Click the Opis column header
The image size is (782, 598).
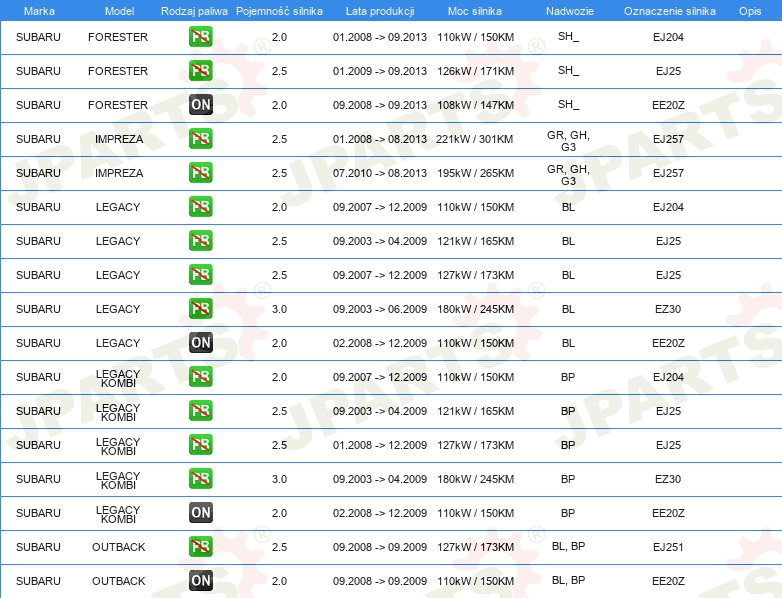[x=750, y=11]
